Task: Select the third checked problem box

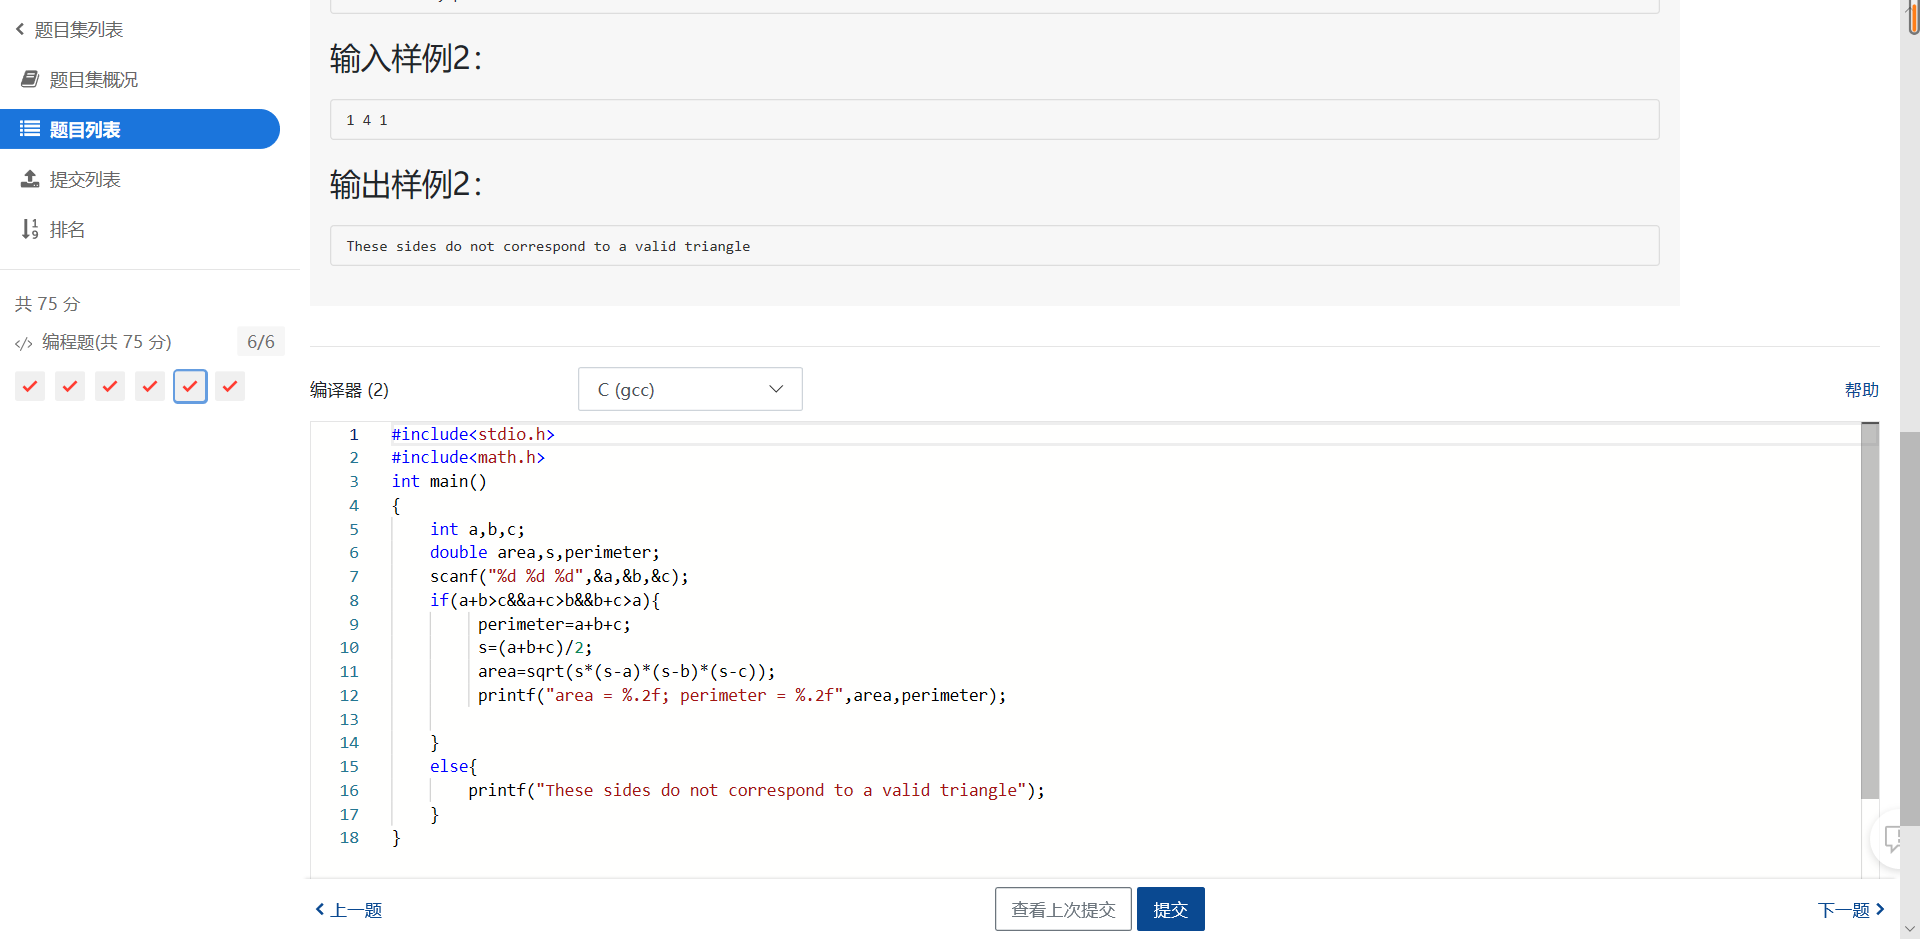Action: click(x=110, y=386)
